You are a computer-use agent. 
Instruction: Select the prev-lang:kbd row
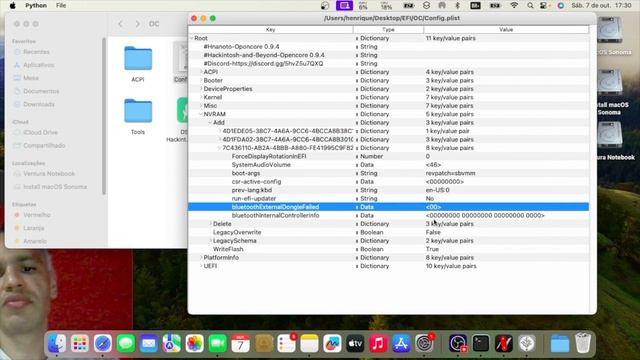[x=388, y=190]
